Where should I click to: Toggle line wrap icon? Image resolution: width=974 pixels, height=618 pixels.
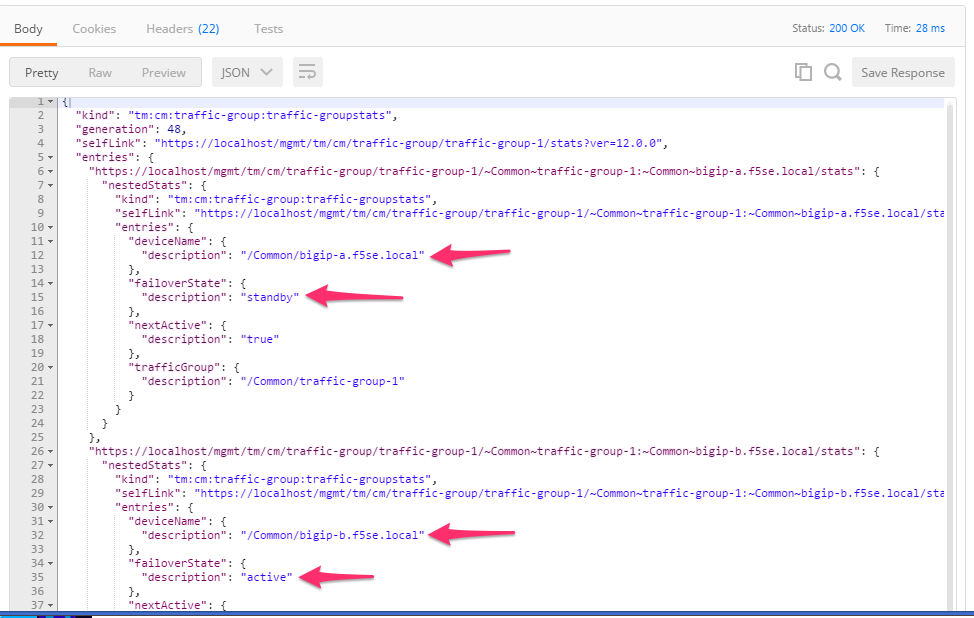coord(307,72)
